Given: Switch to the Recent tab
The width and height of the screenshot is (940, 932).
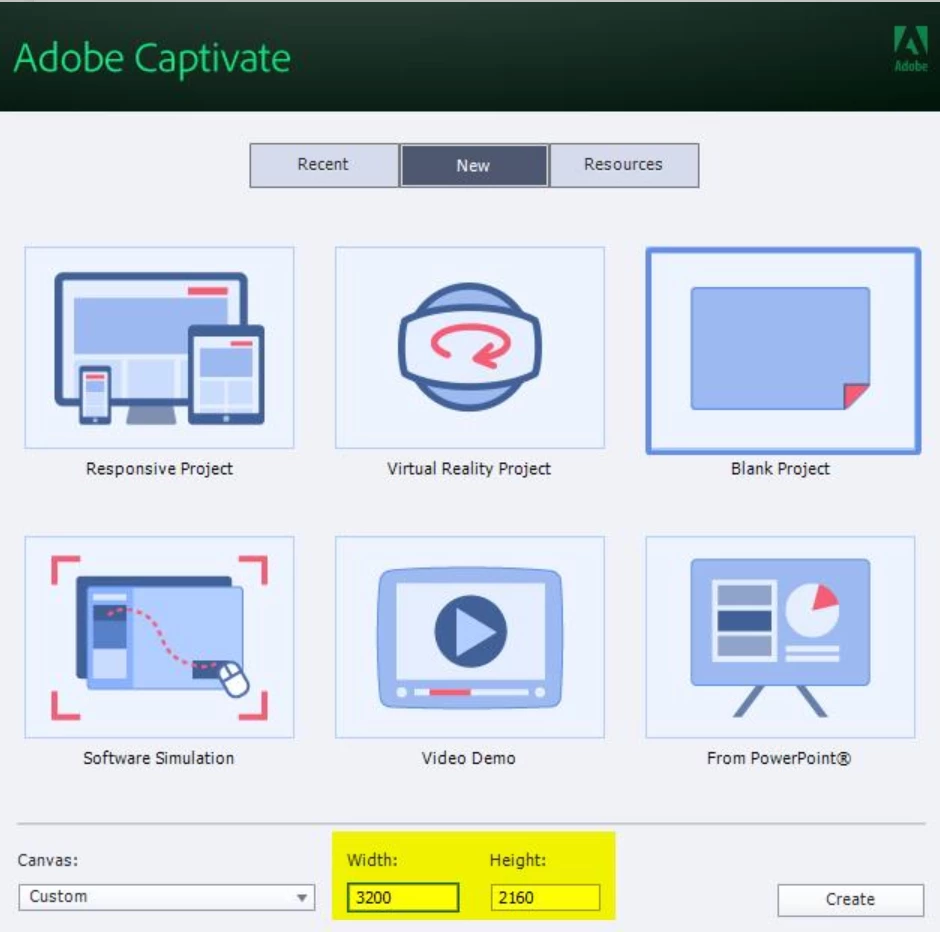Looking at the screenshot, I should [324, 165].
